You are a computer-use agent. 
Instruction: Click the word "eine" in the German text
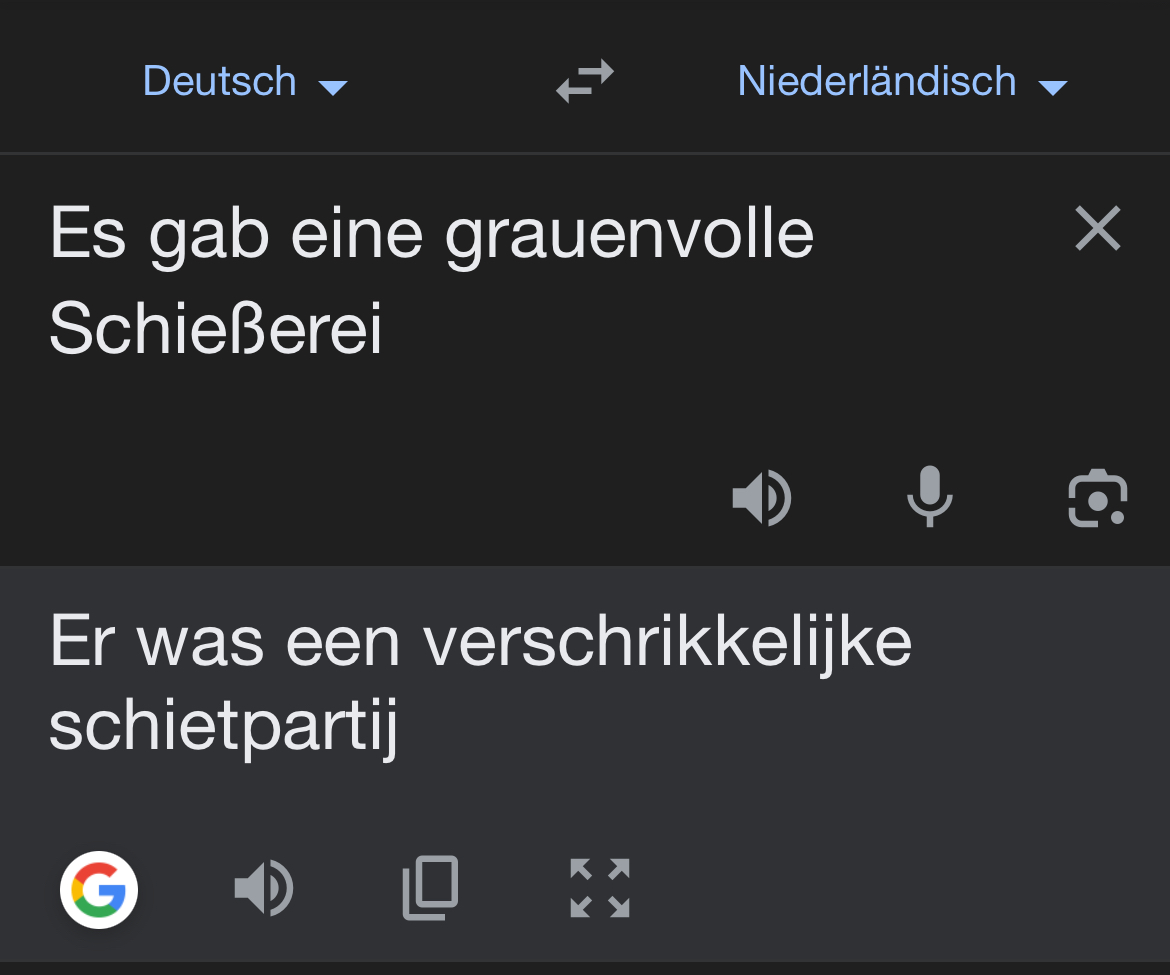pos(356,234)
